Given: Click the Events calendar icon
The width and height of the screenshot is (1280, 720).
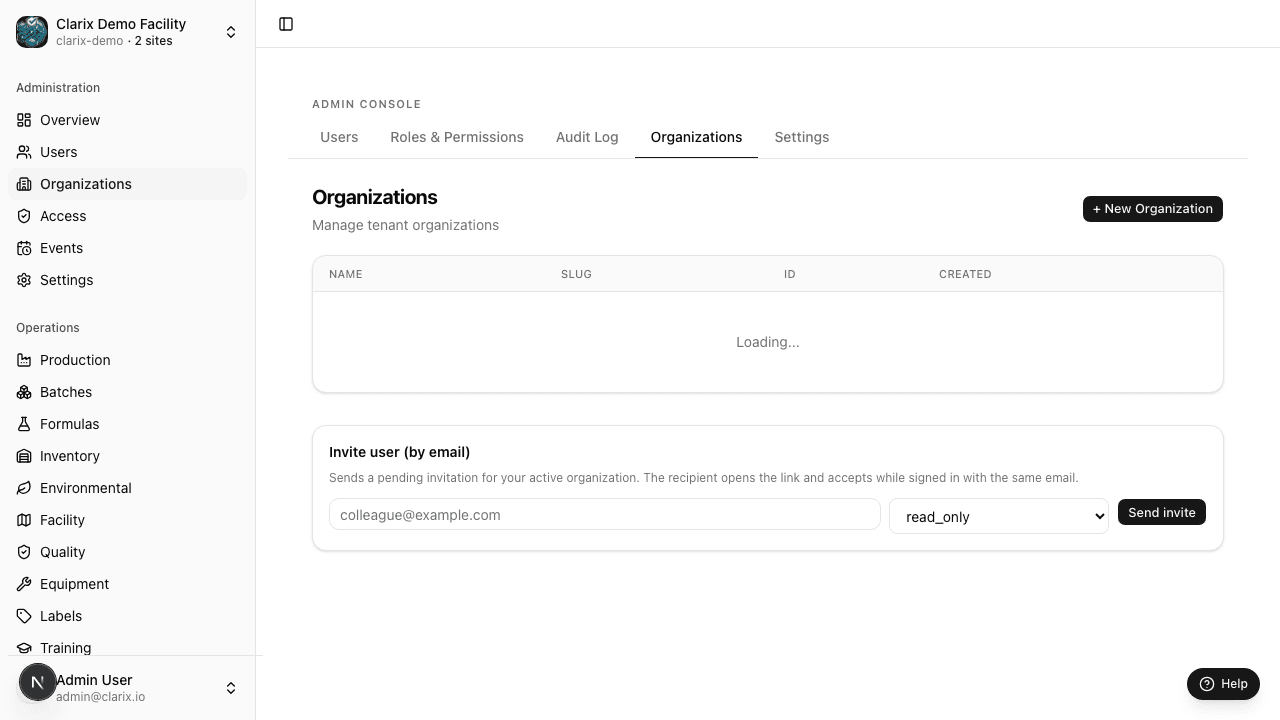Looking at the screenshot, I should (x=24, y=248).
